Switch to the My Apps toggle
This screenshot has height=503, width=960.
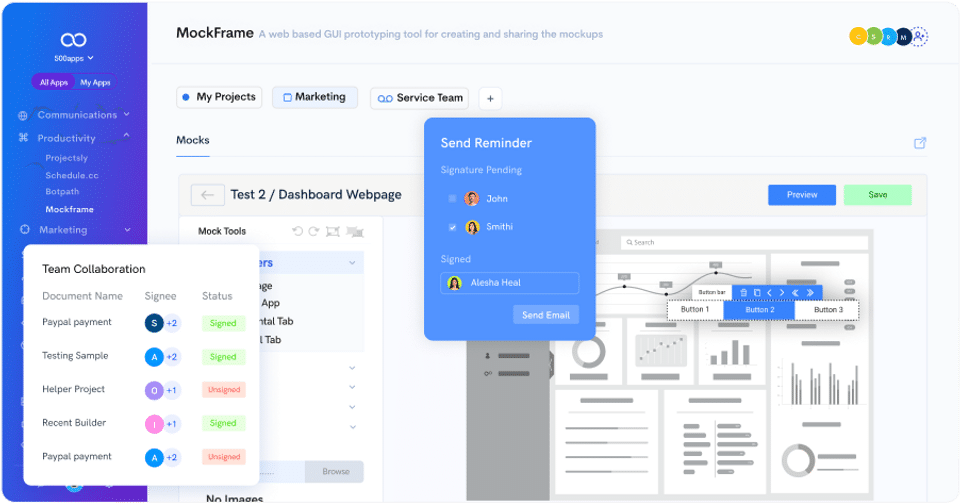(96, 82)
